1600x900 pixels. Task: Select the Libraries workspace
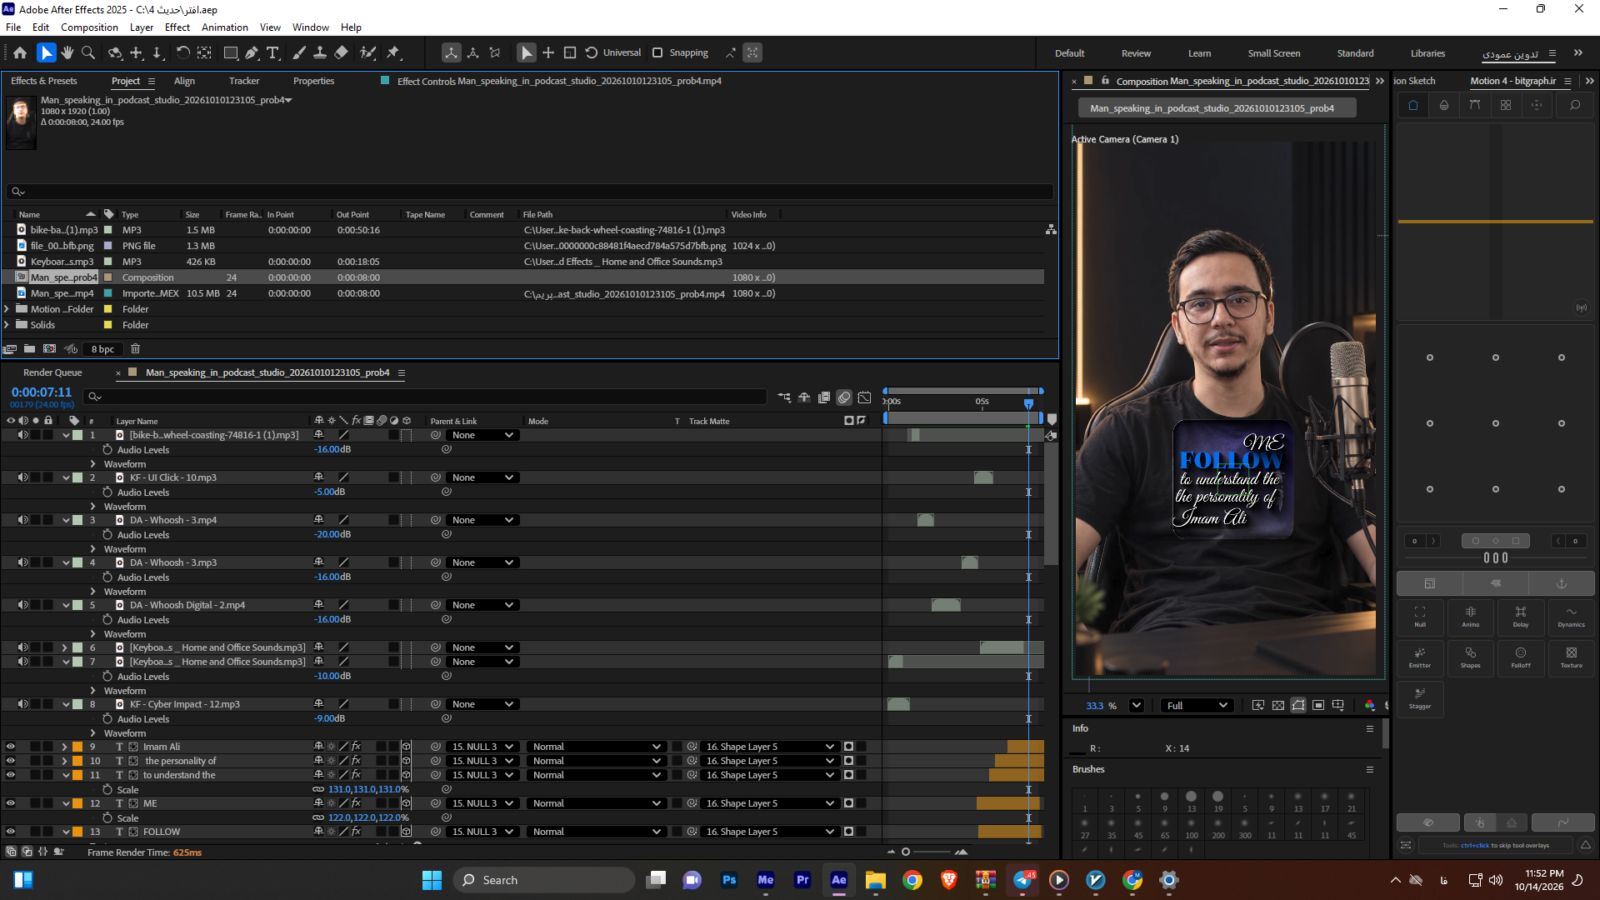click(x=1428, y=53)
